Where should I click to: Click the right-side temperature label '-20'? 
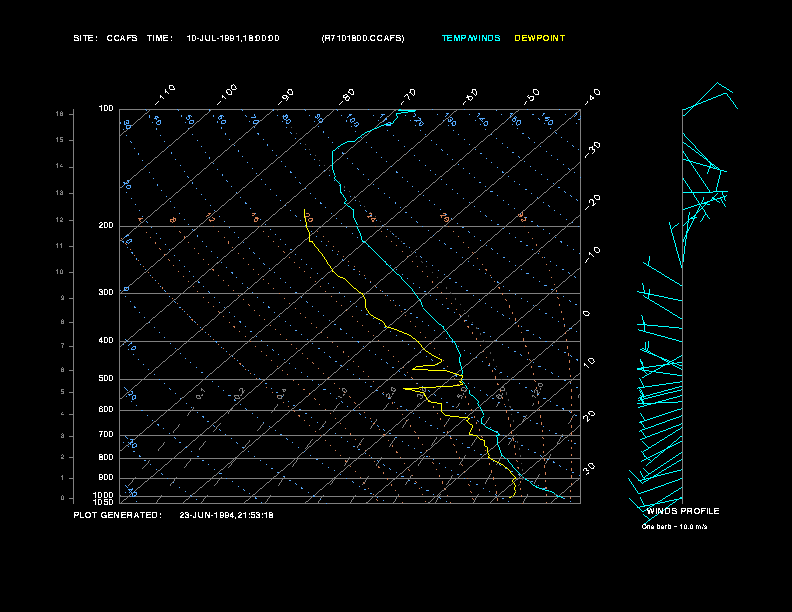point(592,202)
